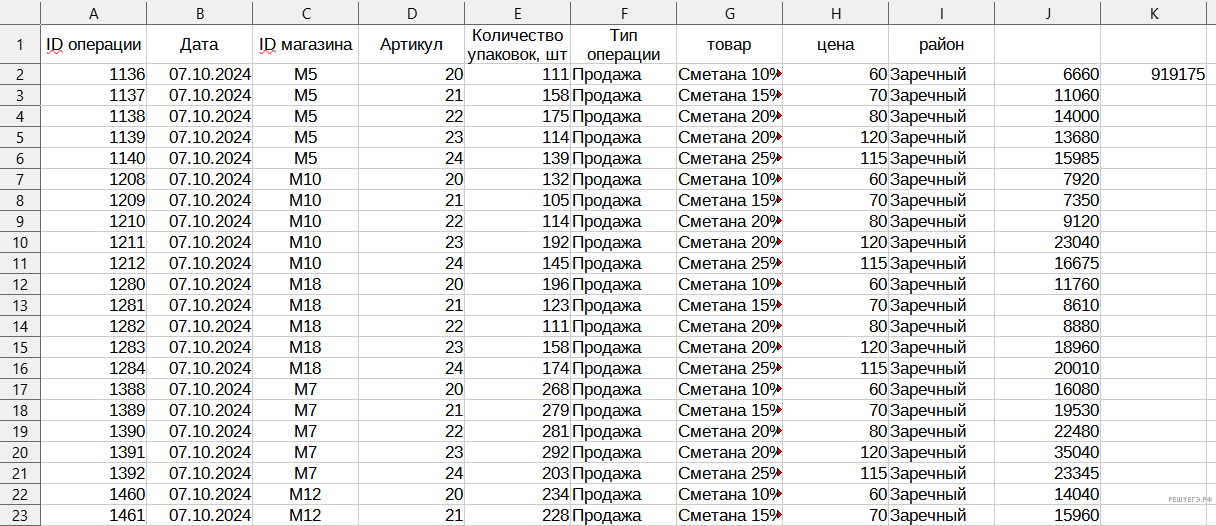Select the 'Количество упаковок, шт' header cell
The image size is (1216, 526).
tap(517, 45)
